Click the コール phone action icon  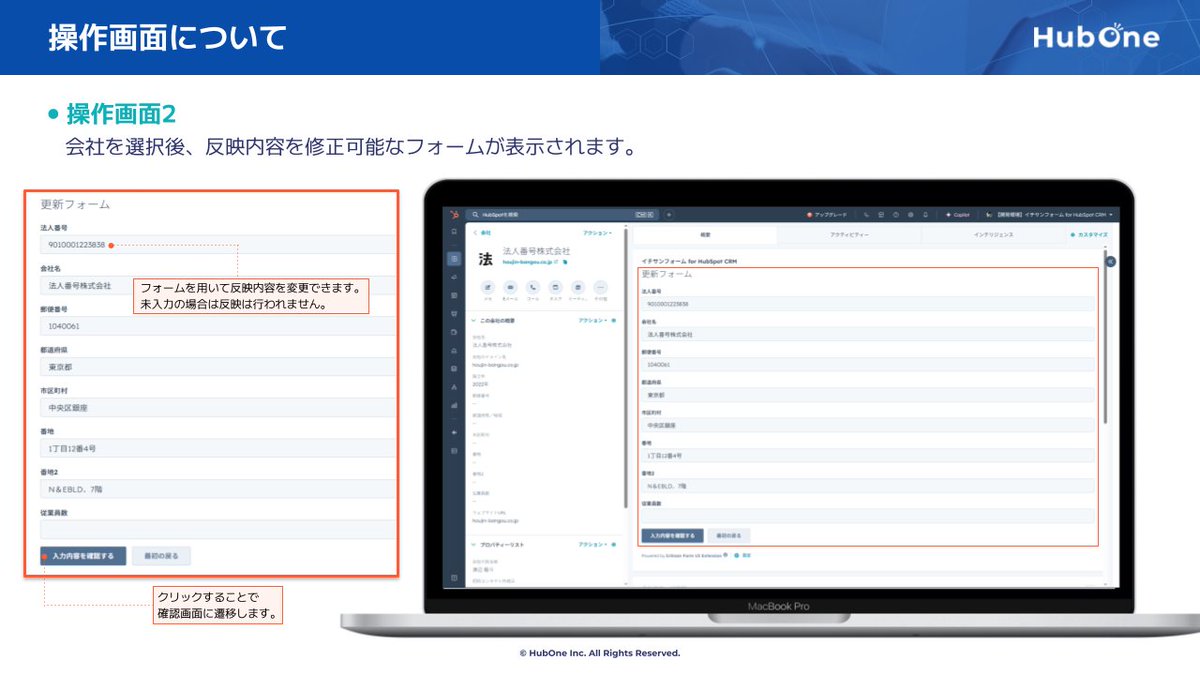tap(533, 287)
